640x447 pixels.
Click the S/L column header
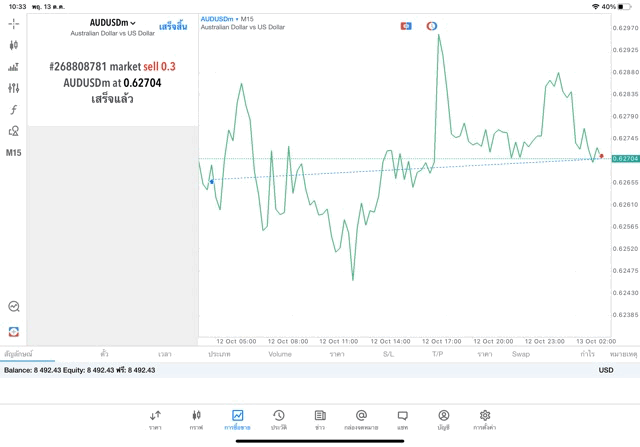[x=389, y=354]
